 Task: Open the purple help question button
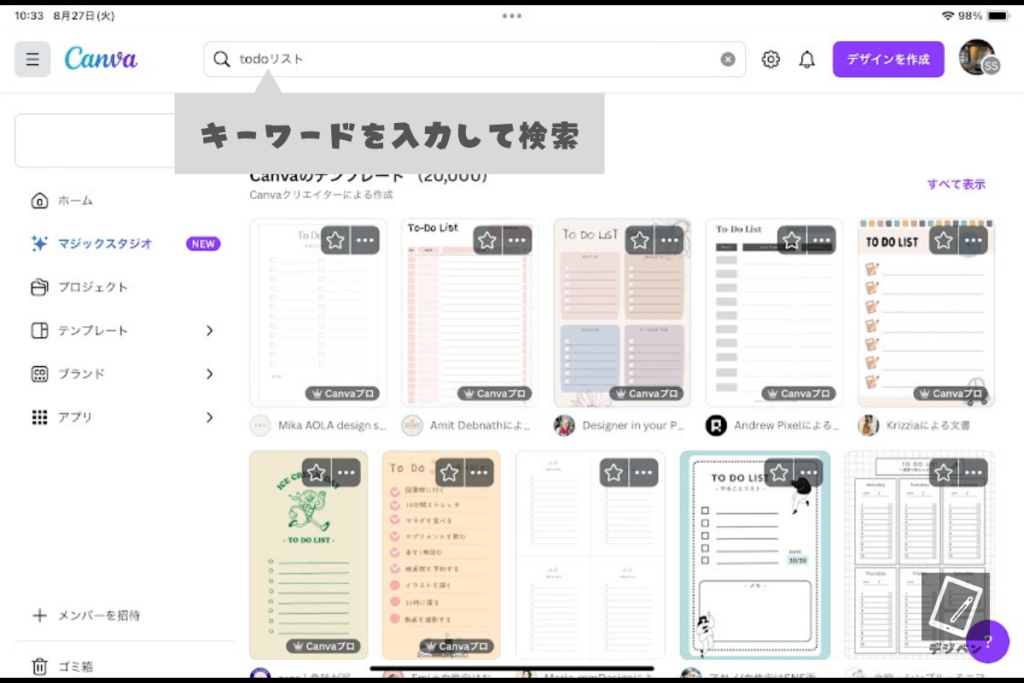pos(988,641)
